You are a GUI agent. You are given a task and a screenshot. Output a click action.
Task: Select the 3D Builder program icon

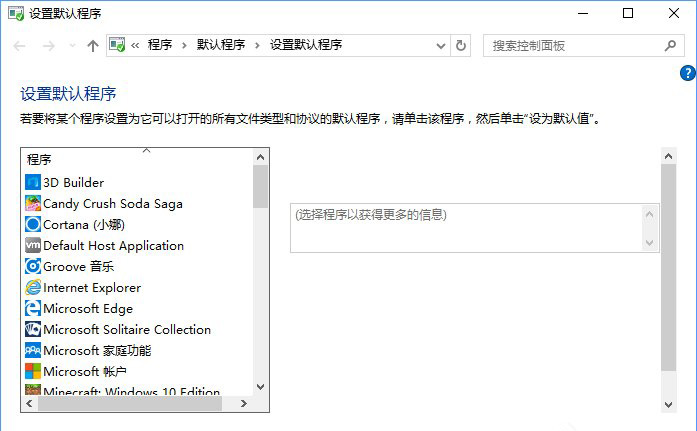[33, 182]
